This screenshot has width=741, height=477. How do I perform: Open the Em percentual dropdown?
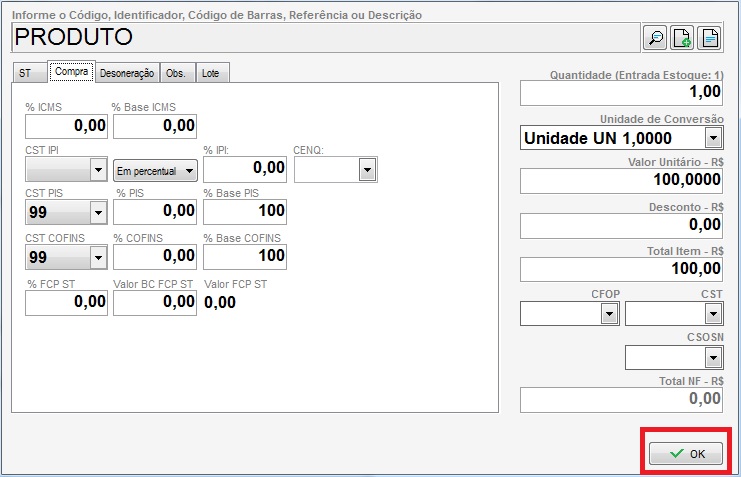188,171
